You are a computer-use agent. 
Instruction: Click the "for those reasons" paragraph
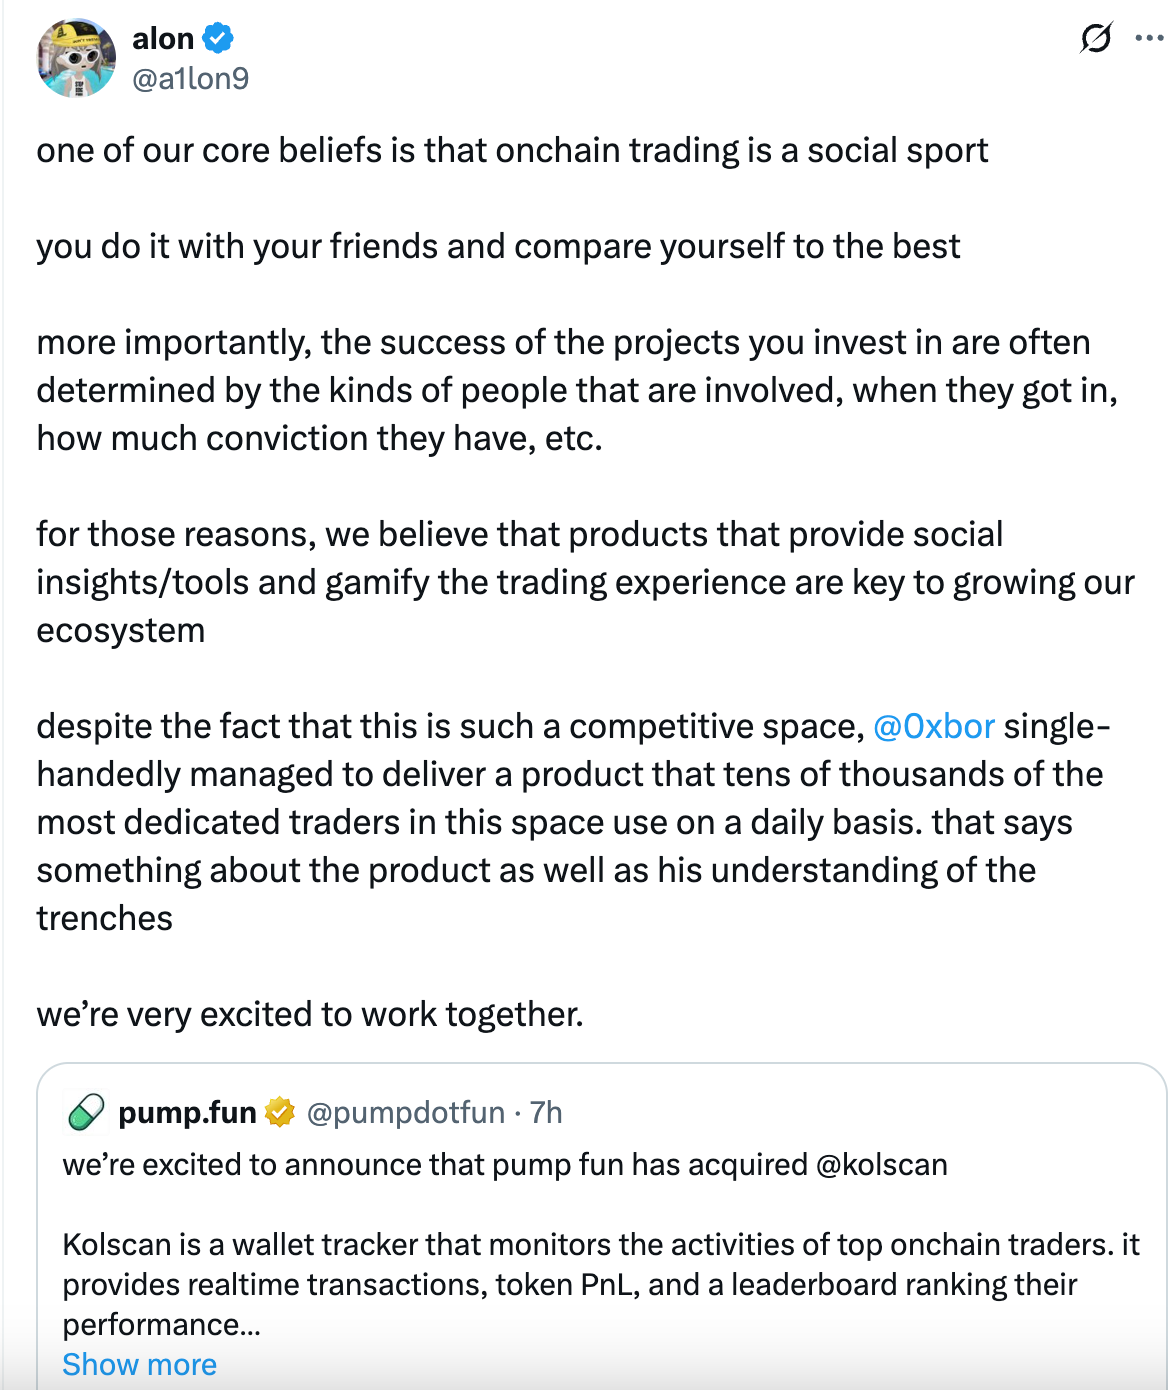(585, 582)
